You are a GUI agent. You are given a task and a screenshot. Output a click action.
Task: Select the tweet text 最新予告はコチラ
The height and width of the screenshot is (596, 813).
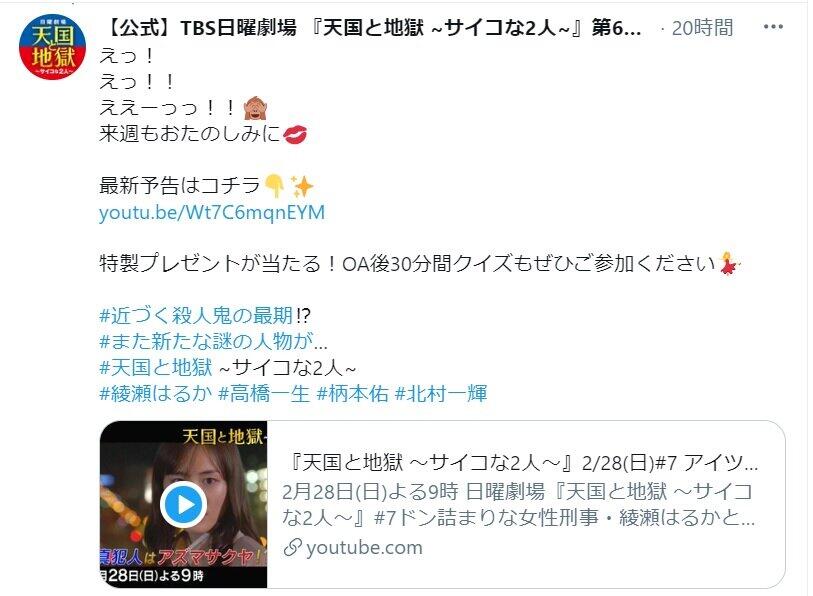pos(179,186)
